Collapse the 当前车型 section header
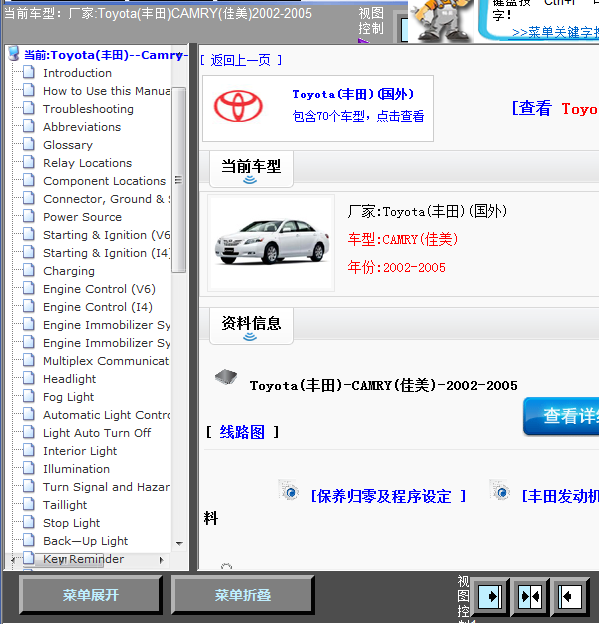The image size is (599, 624). pyautogui.click(x=251, y=170)
